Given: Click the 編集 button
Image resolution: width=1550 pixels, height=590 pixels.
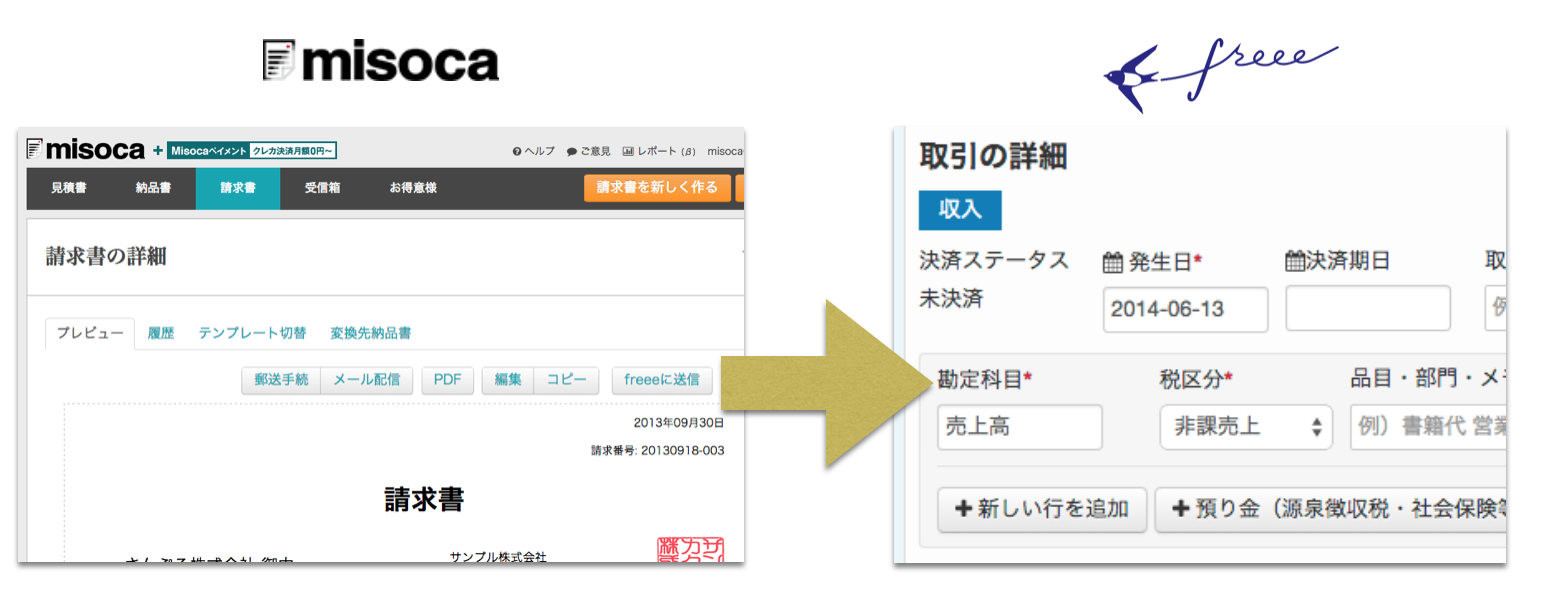Looking at the screenshot, I should point(508,380).
